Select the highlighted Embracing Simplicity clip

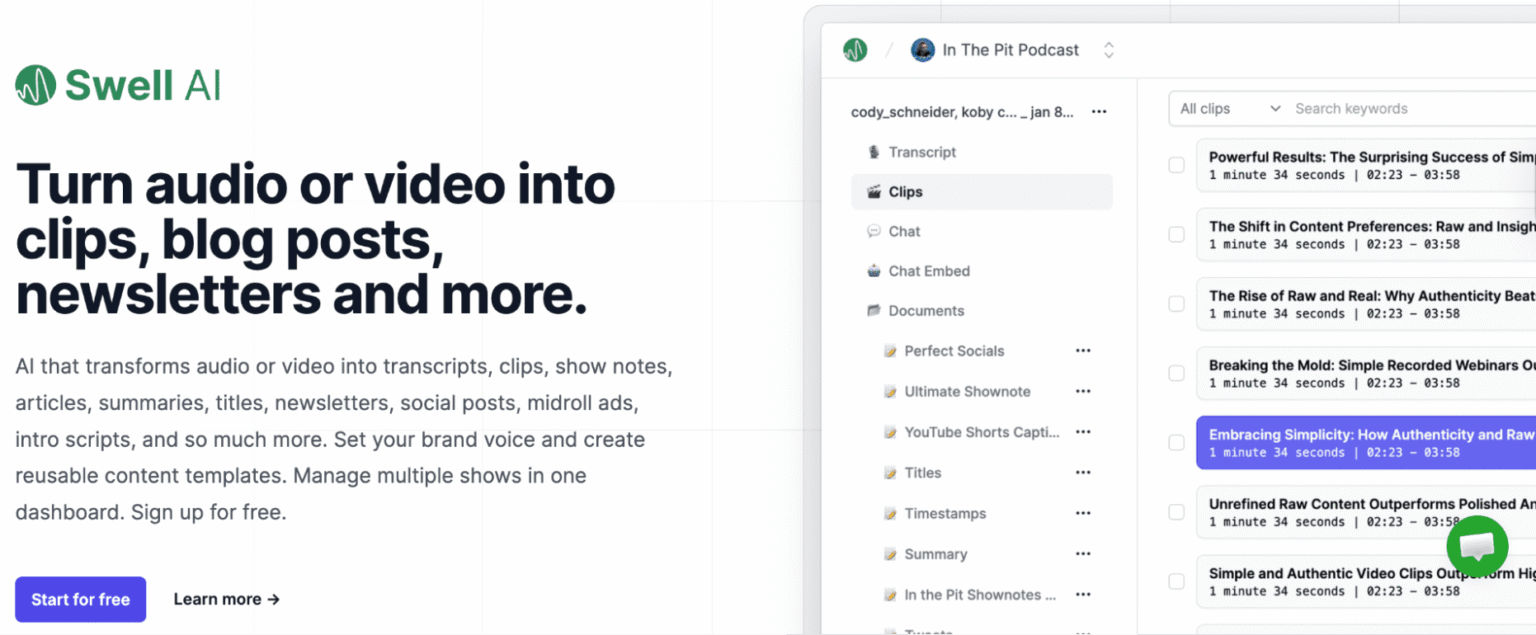pyautogui.click(x=1366, y=443)
